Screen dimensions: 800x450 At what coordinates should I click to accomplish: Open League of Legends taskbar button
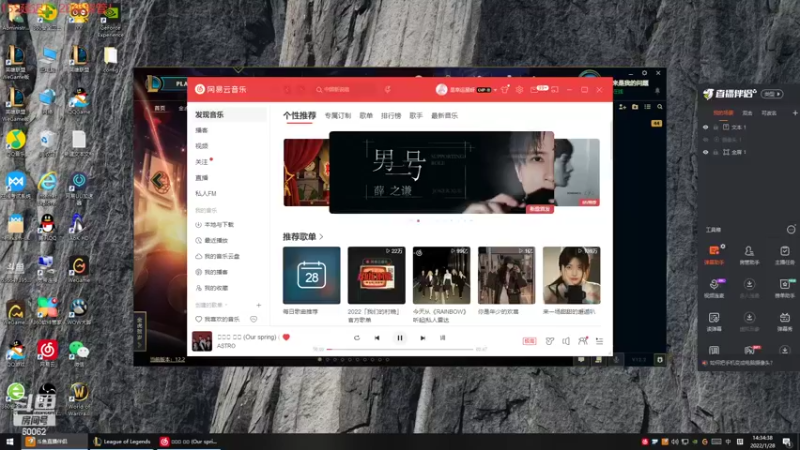tap(122, 442)
